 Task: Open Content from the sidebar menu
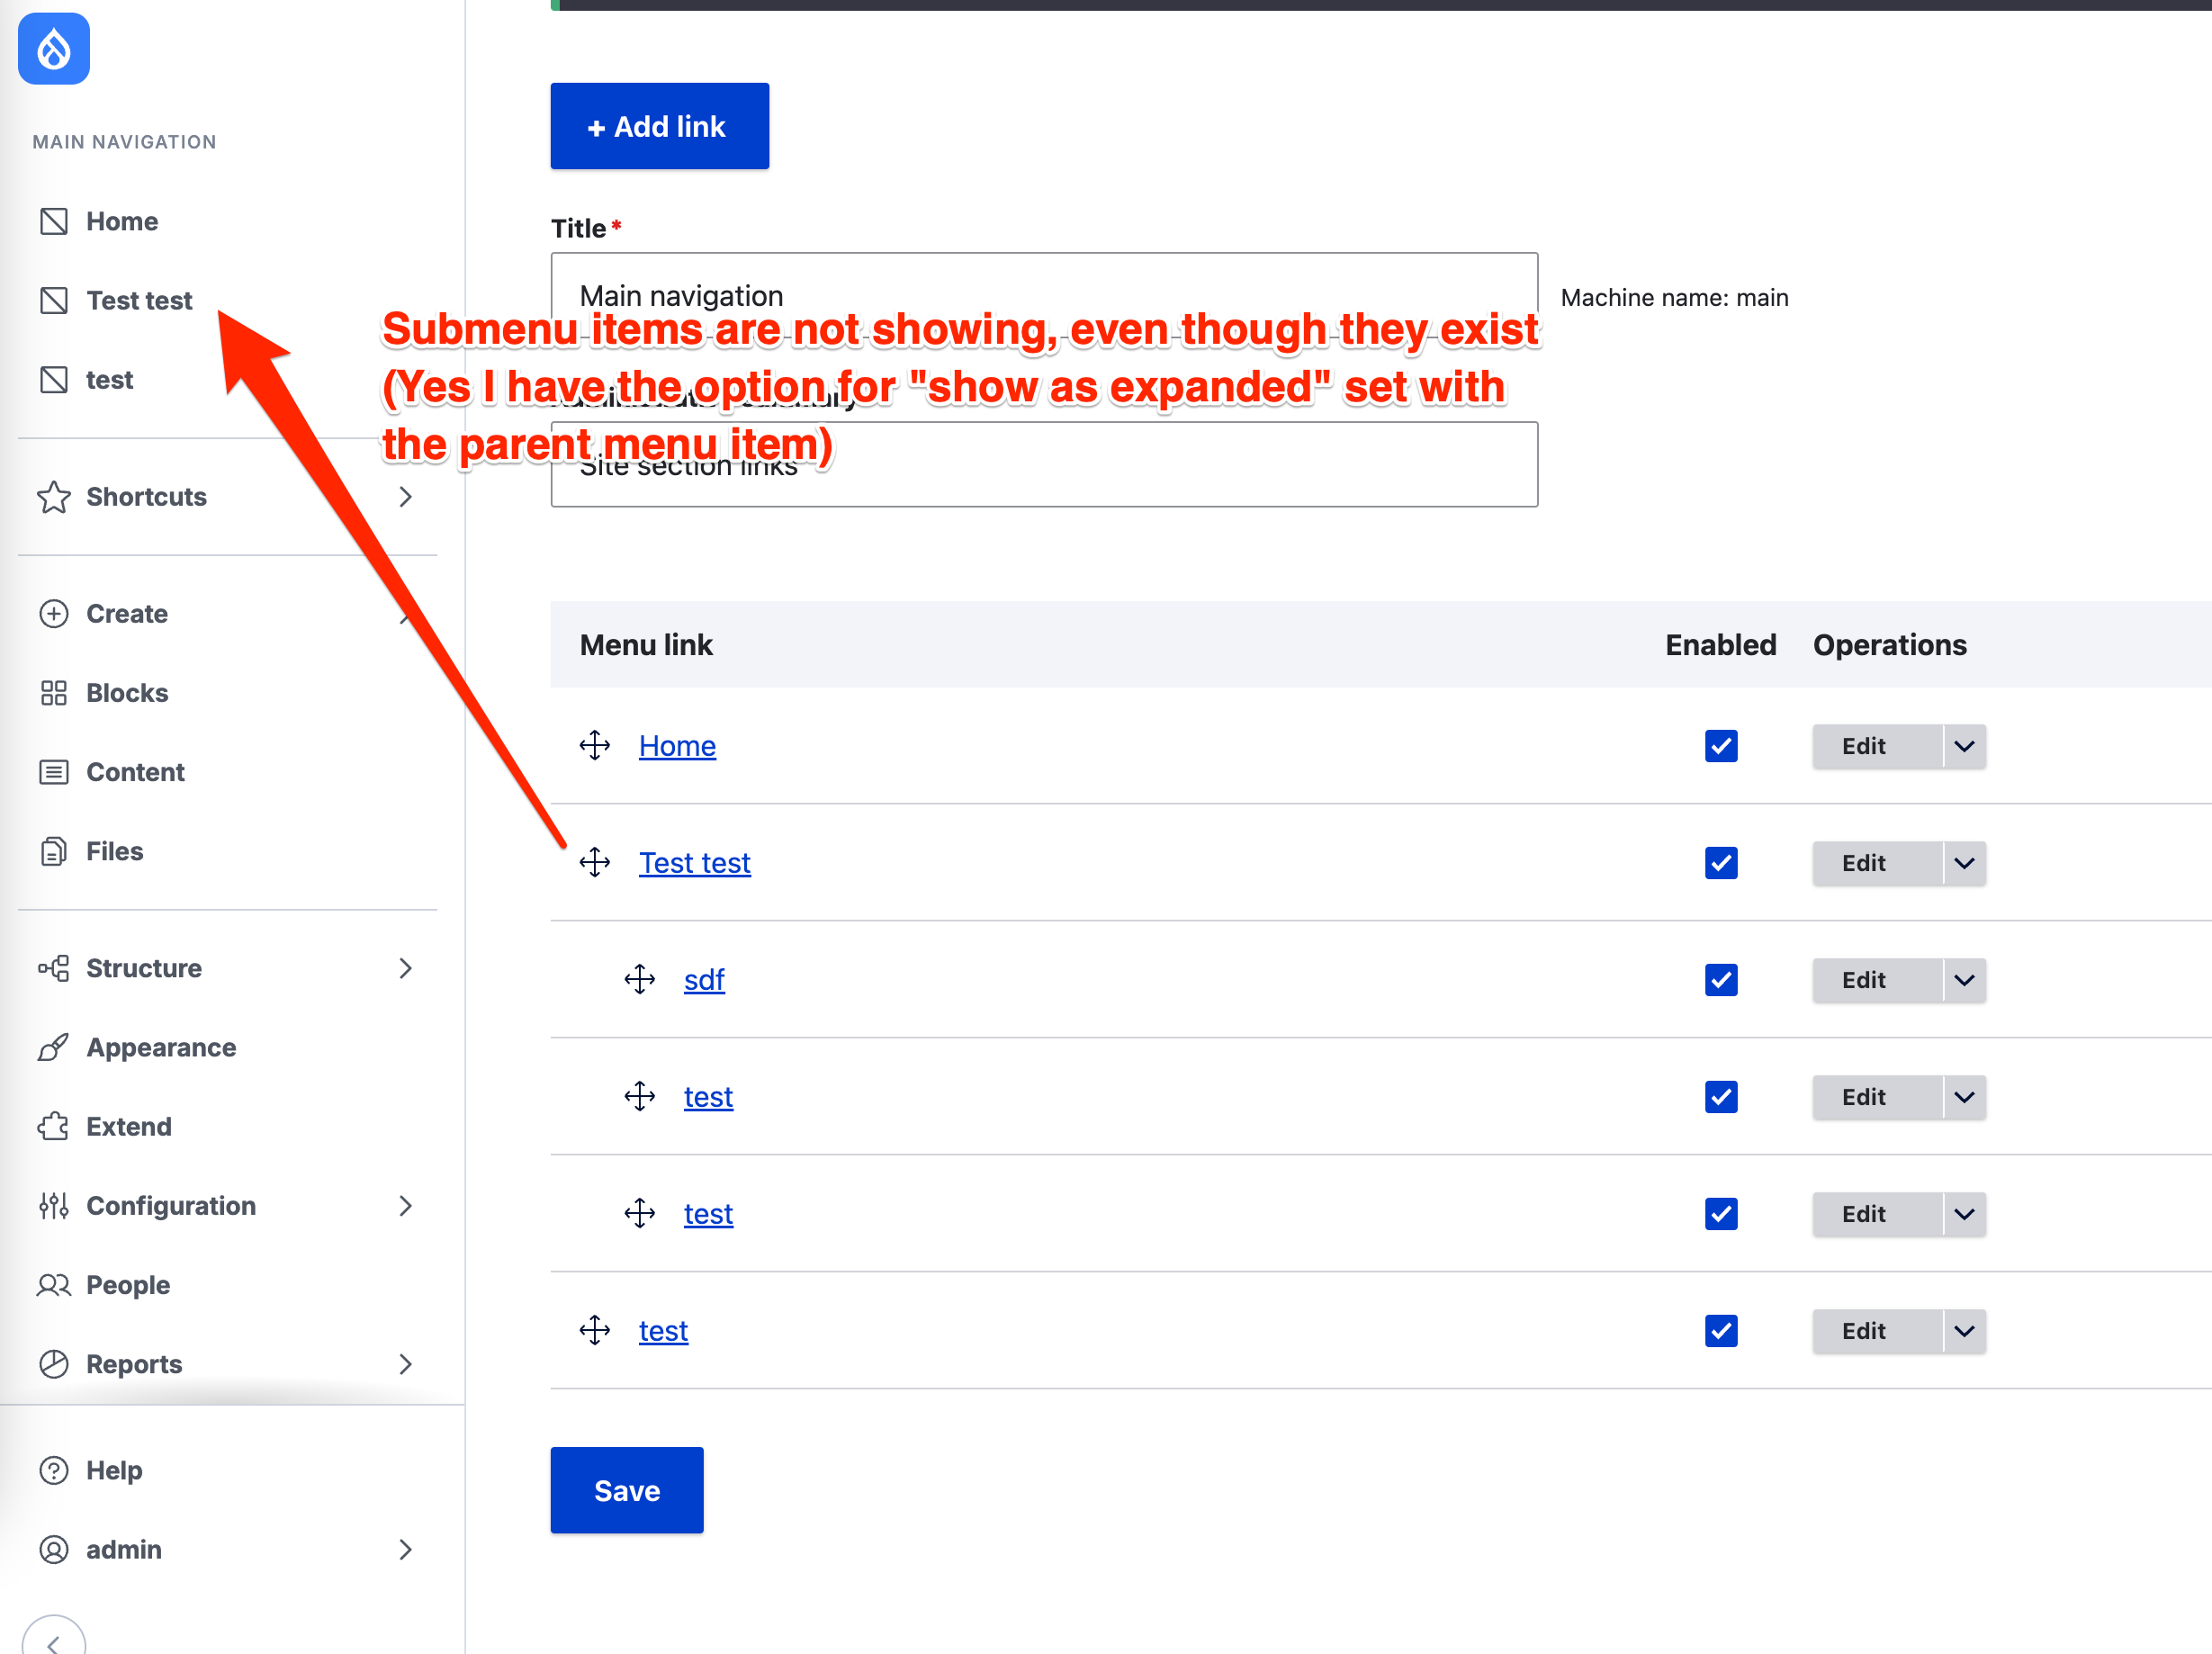point(136,771)
